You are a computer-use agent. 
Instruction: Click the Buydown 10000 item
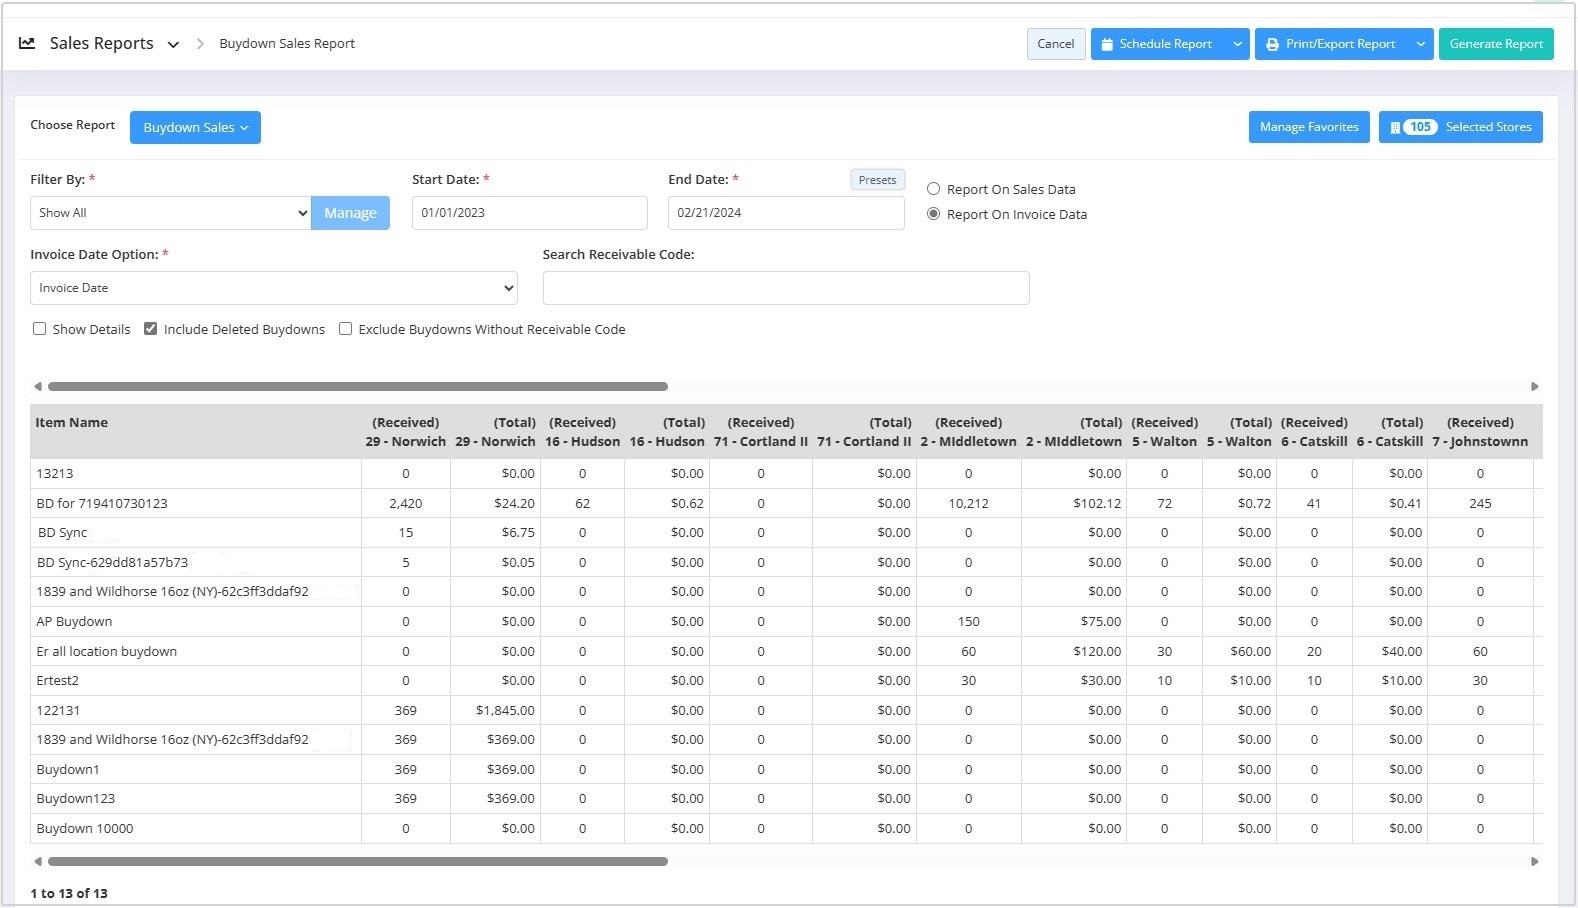coord(85,829)
